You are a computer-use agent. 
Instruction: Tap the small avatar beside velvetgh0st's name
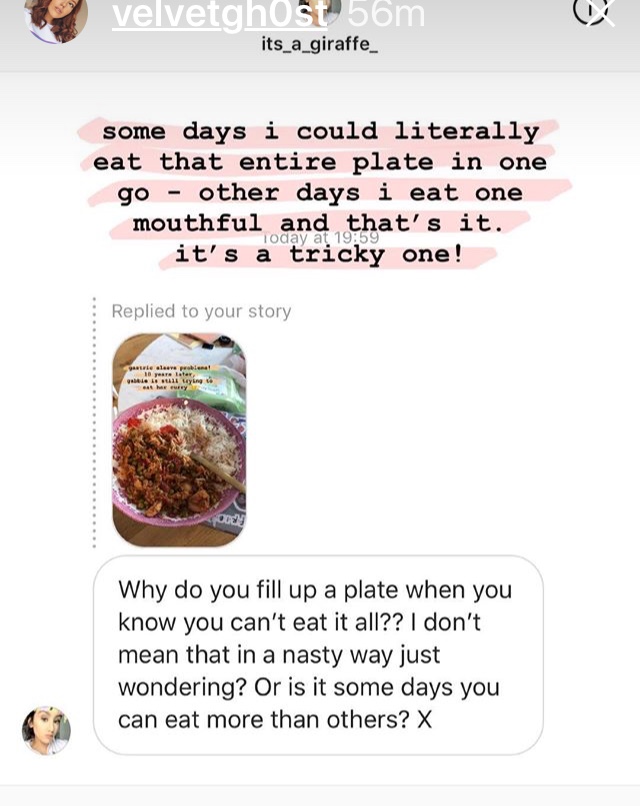pos(329,10)
